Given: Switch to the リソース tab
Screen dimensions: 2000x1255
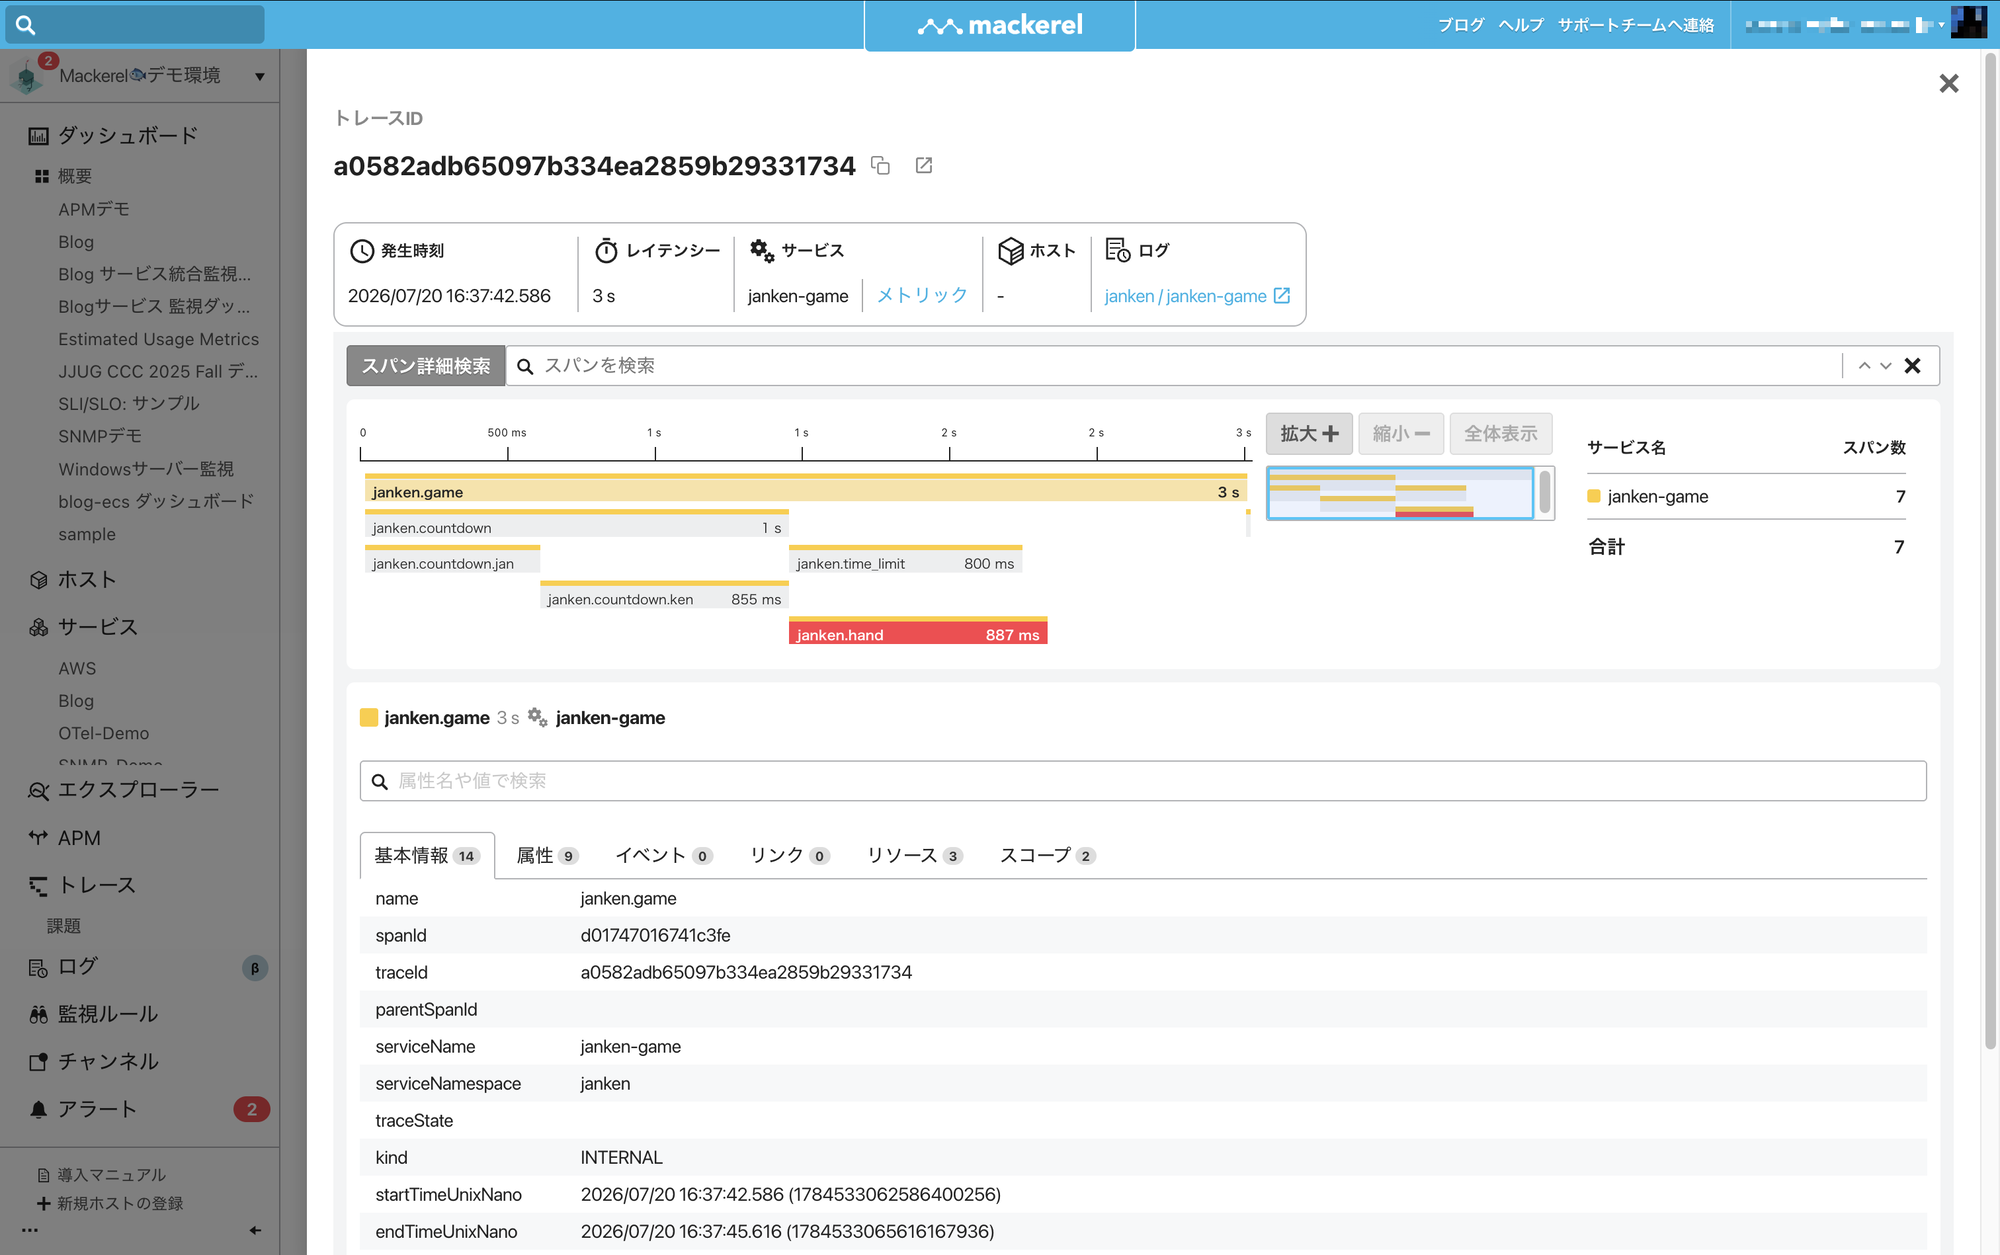Looking at the screenshot, I should (914, 856).
